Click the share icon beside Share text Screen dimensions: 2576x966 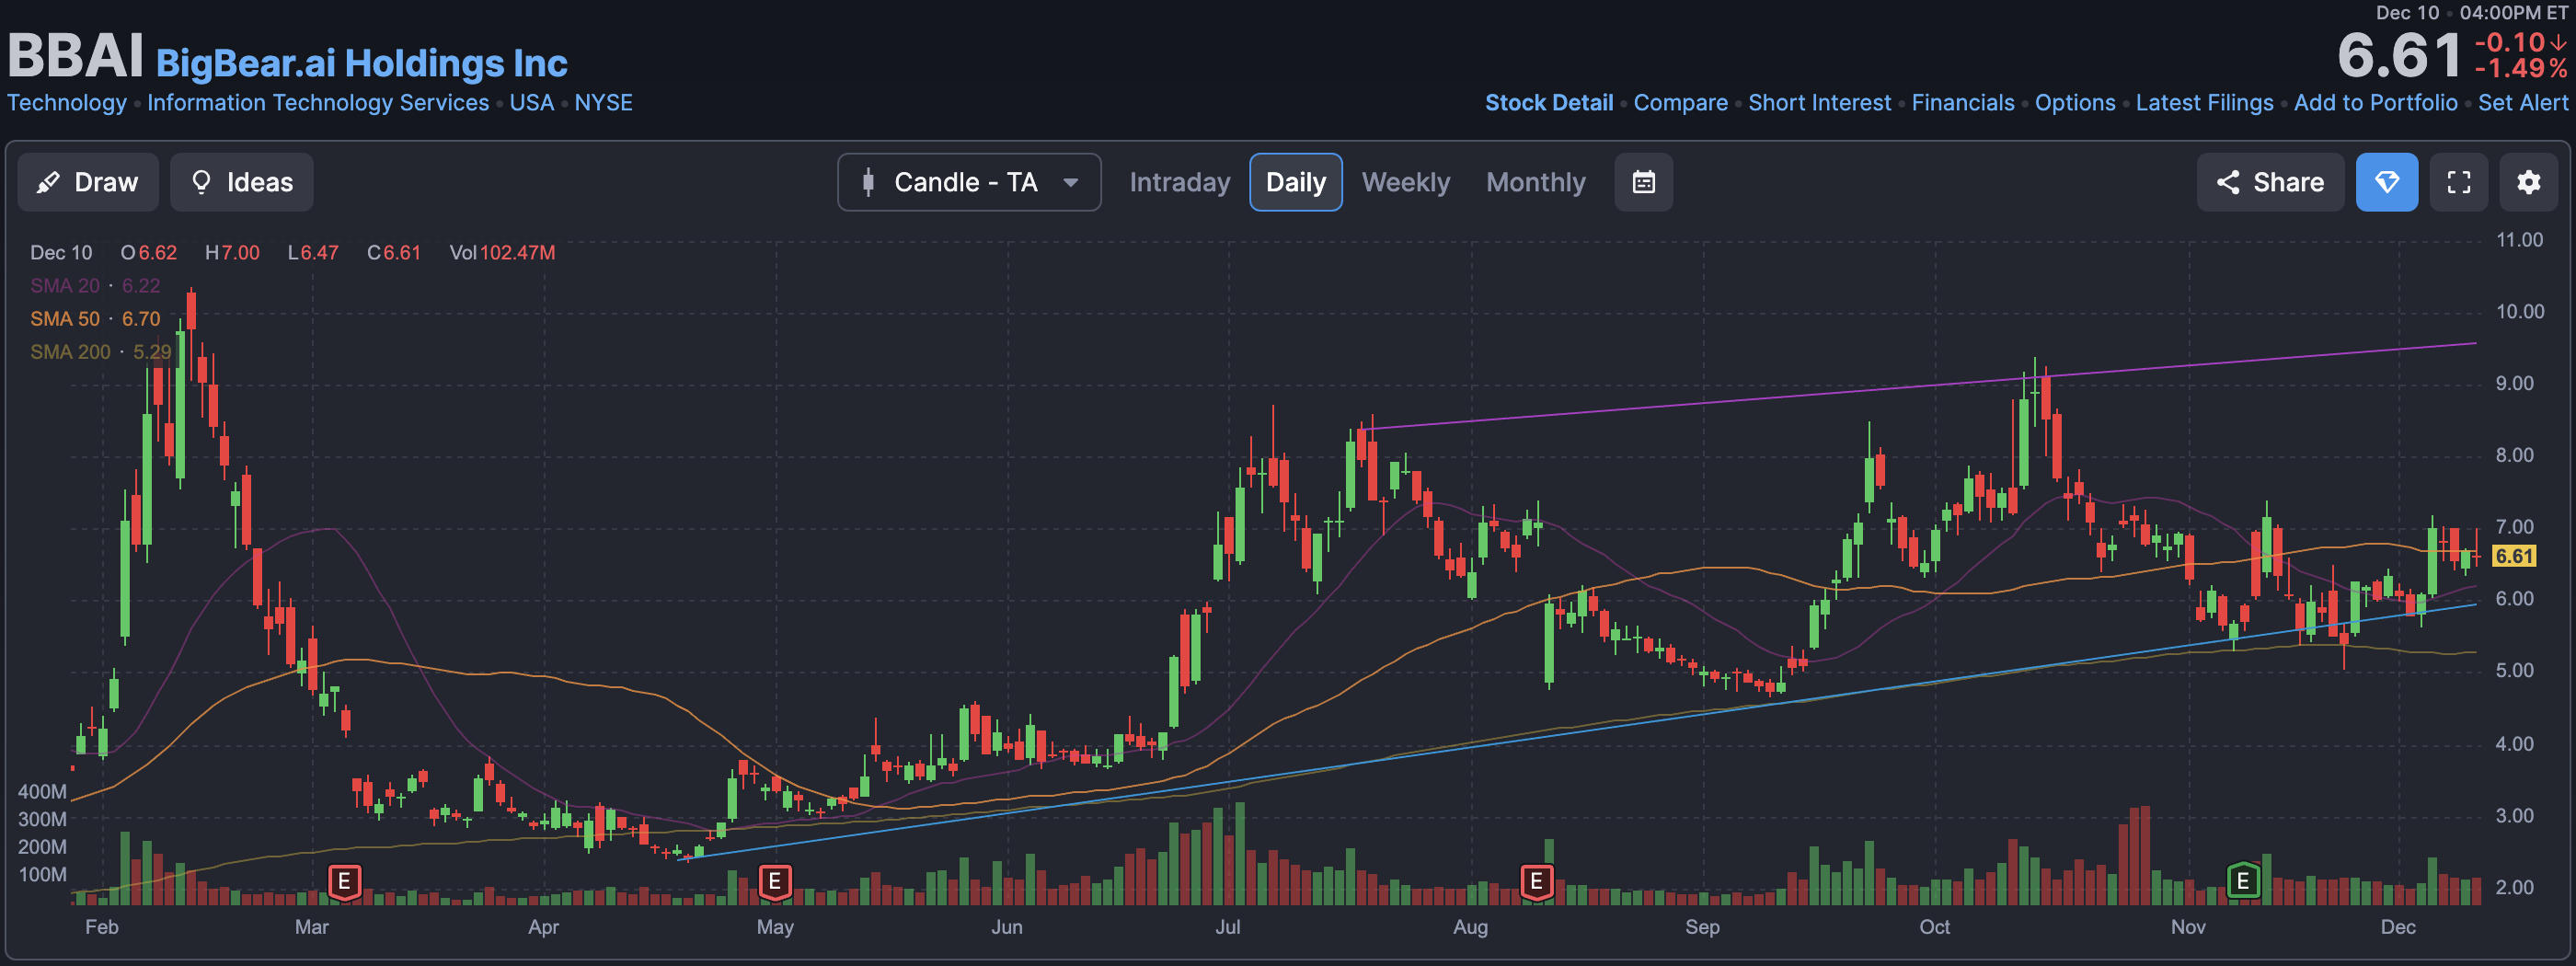(x=2227, y=182)
